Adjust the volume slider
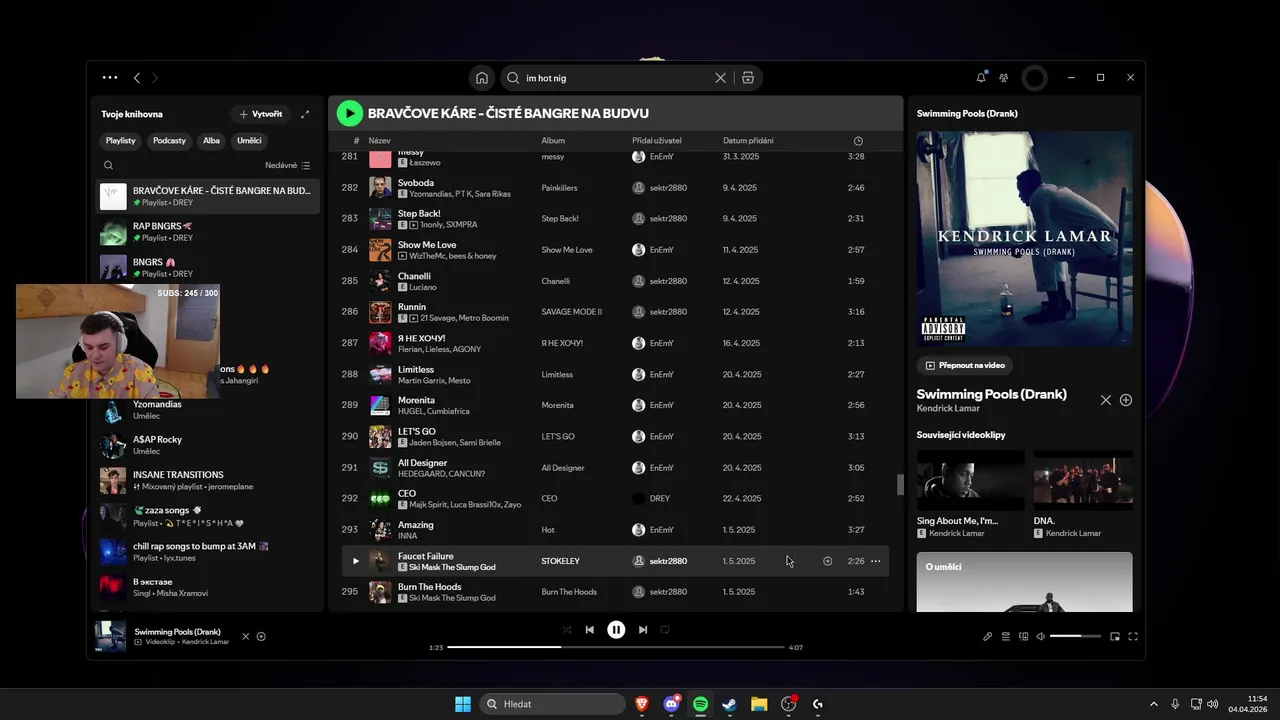1280x720 pixels. tap(1075, 636)
